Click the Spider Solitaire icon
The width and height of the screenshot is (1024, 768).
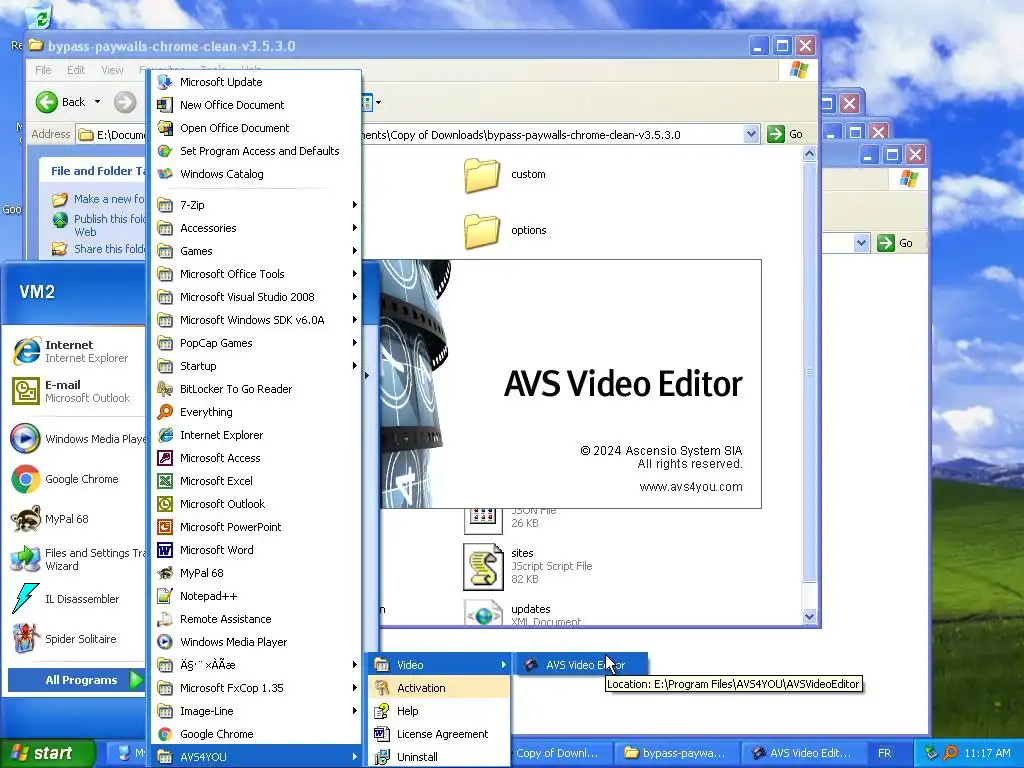tap(26, 638)
